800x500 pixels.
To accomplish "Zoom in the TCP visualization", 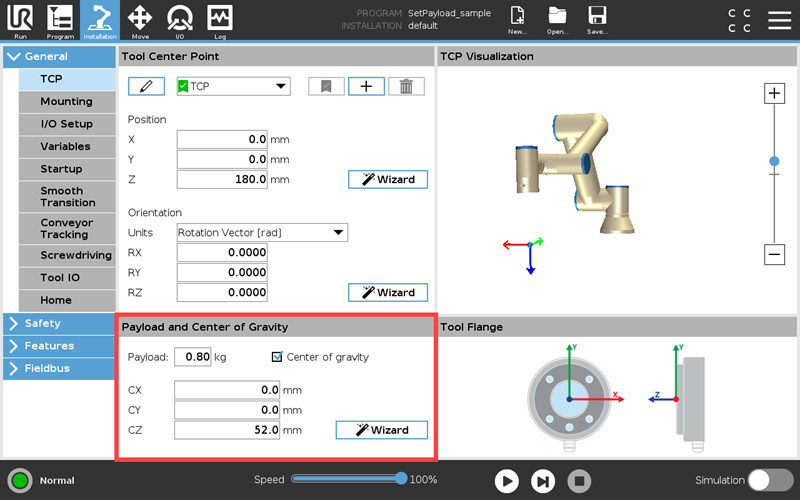I will pyautogui.click(x=774, y=94).
